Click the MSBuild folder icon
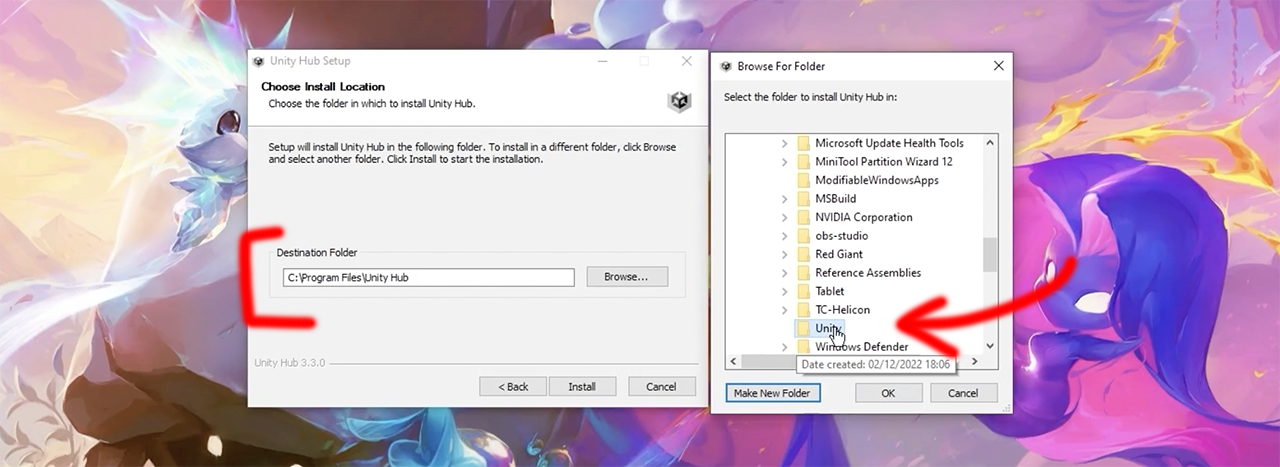This screenshot has width=1280, height=467. pos(803,198)
